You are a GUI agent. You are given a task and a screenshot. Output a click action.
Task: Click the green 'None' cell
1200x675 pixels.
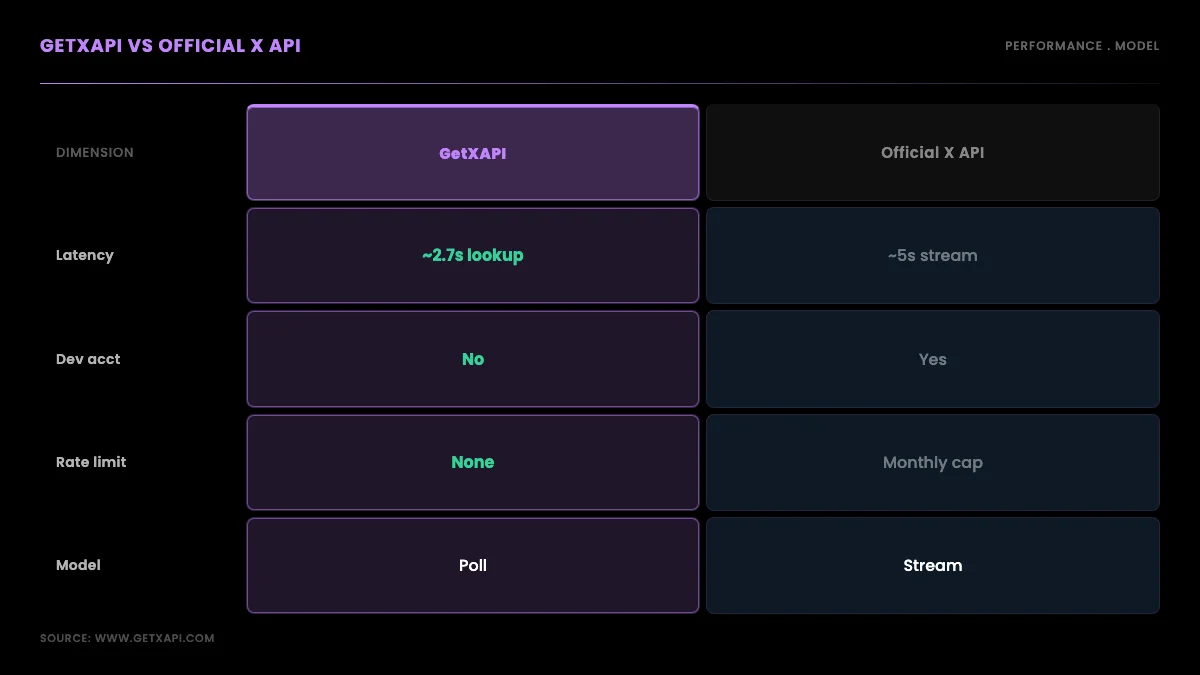(473, 462)
